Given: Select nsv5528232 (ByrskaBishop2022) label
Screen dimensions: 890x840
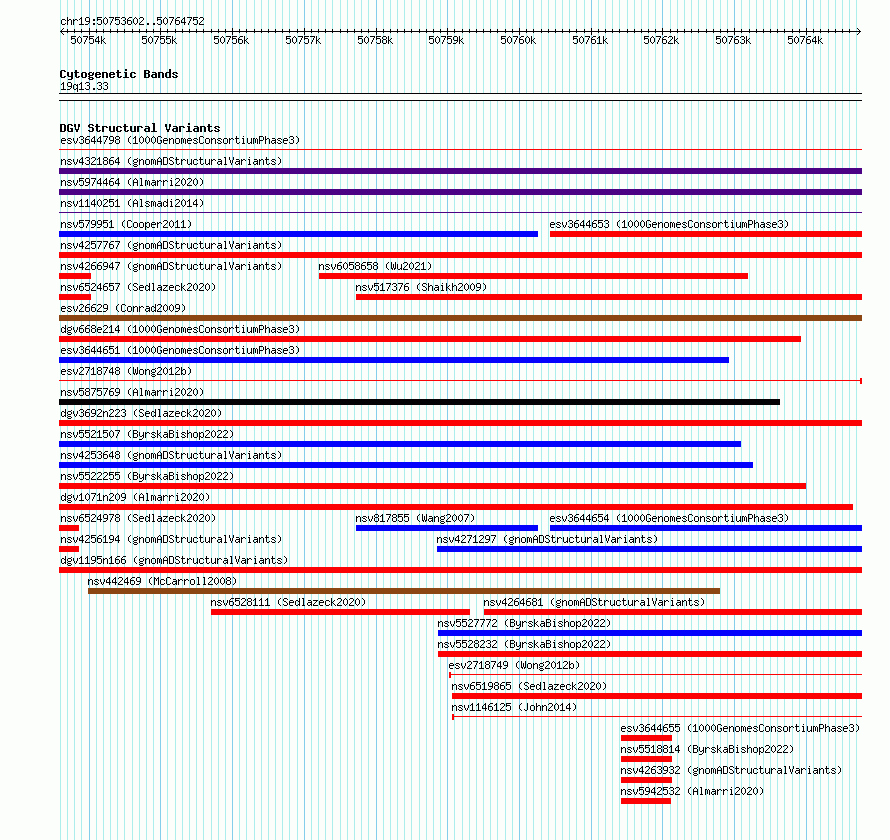Looking at the screenshot, I should pos(524,644).
